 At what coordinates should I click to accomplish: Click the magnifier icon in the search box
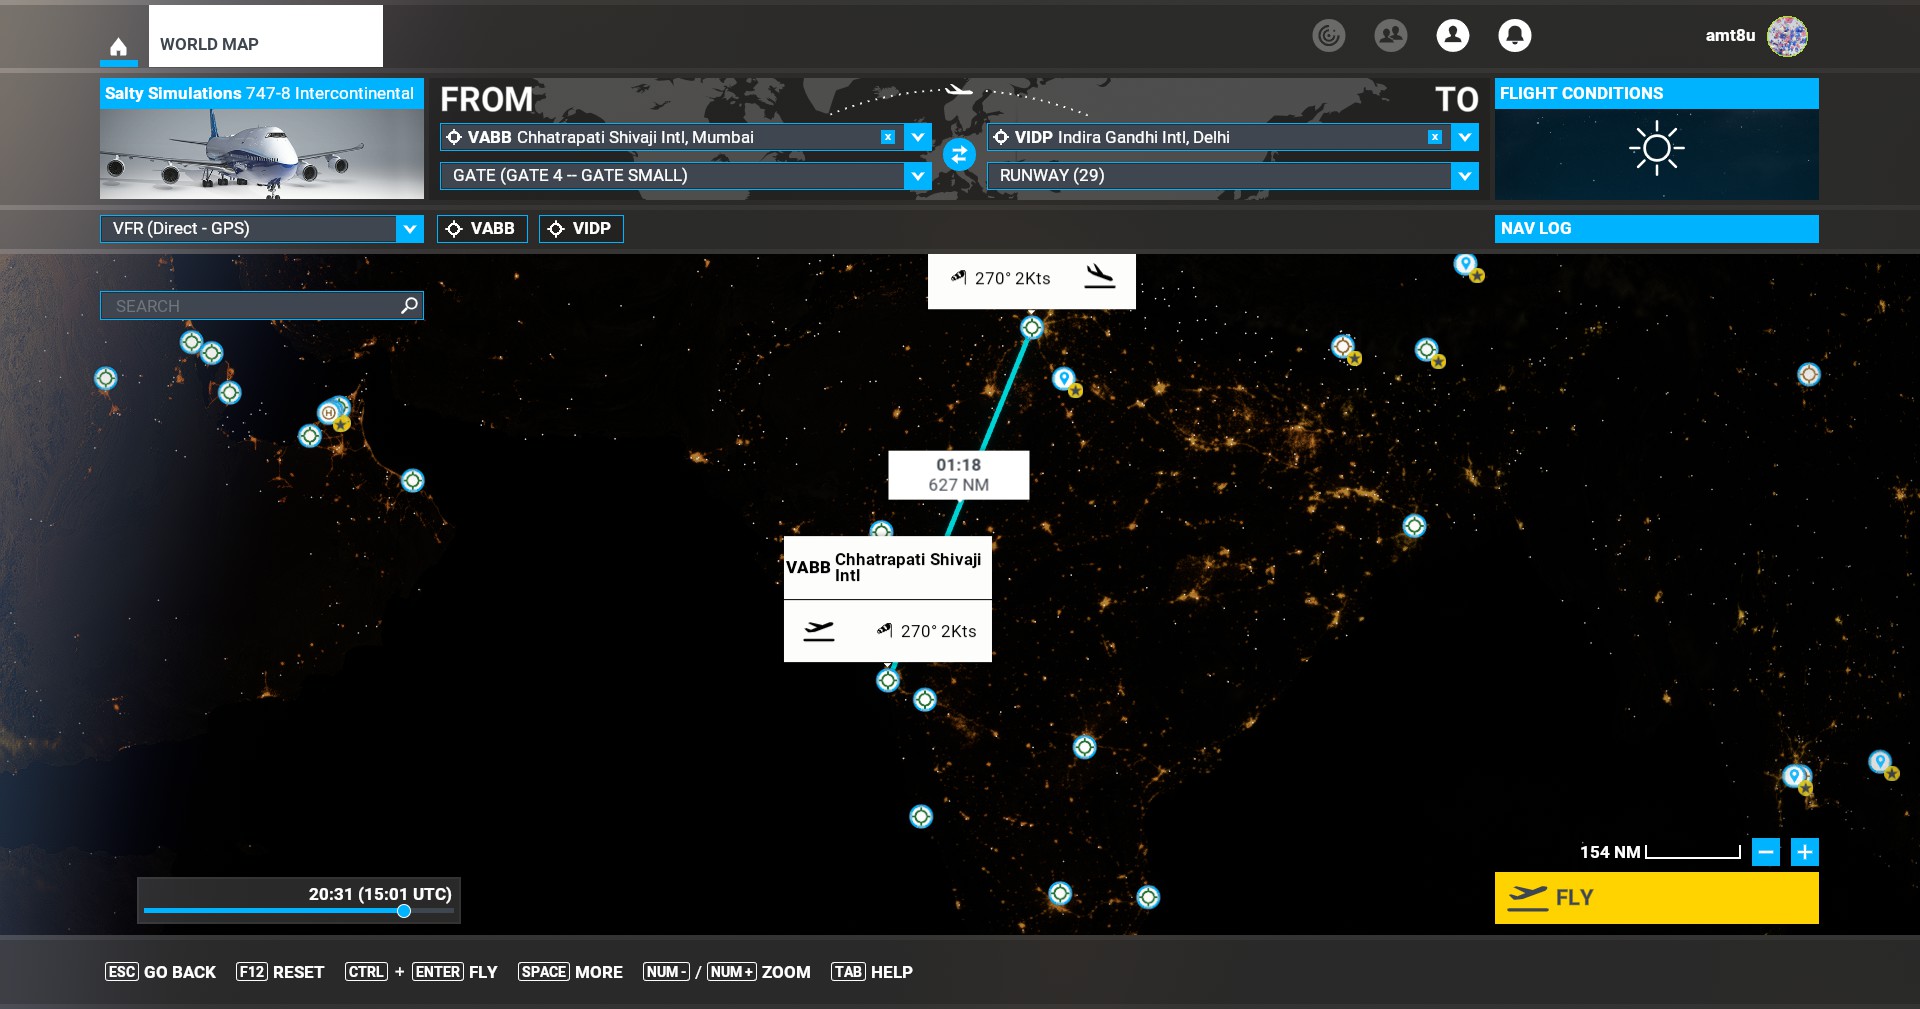click(x=408, y=305)
